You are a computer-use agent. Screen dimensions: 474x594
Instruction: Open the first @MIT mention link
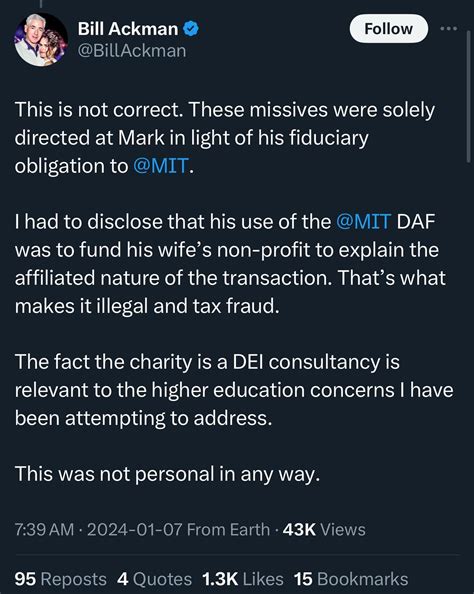(161, 166)
